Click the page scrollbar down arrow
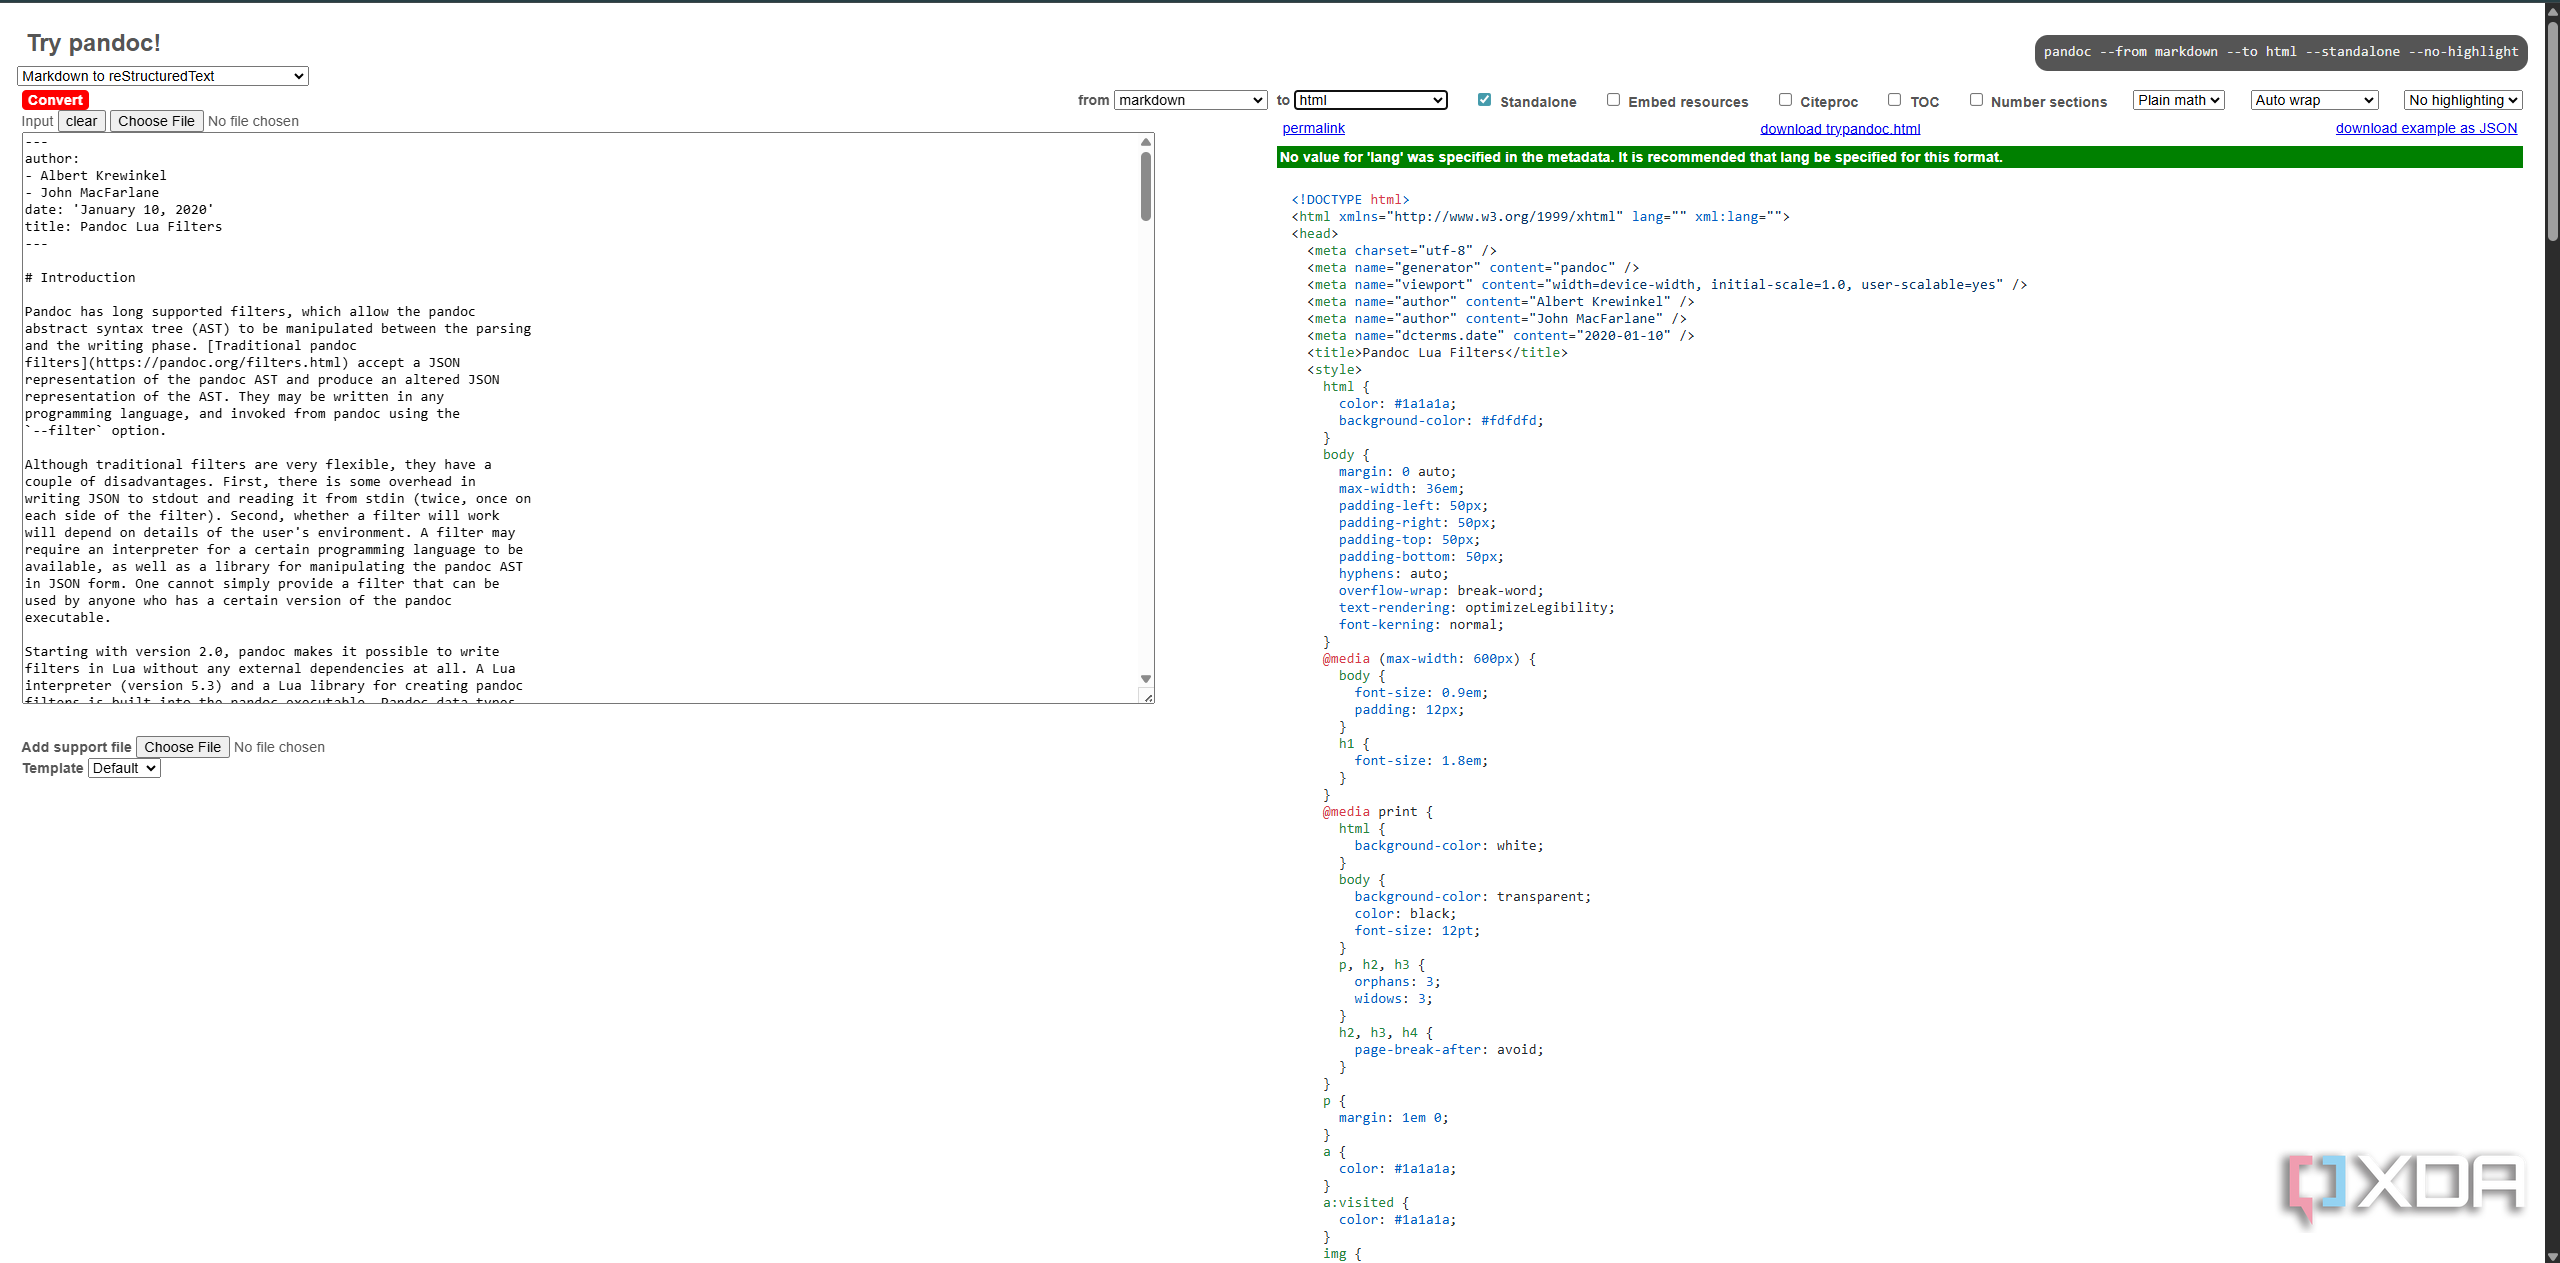Image resolution: width=2560 pixels, height=1263 pixels. 2552,1256
